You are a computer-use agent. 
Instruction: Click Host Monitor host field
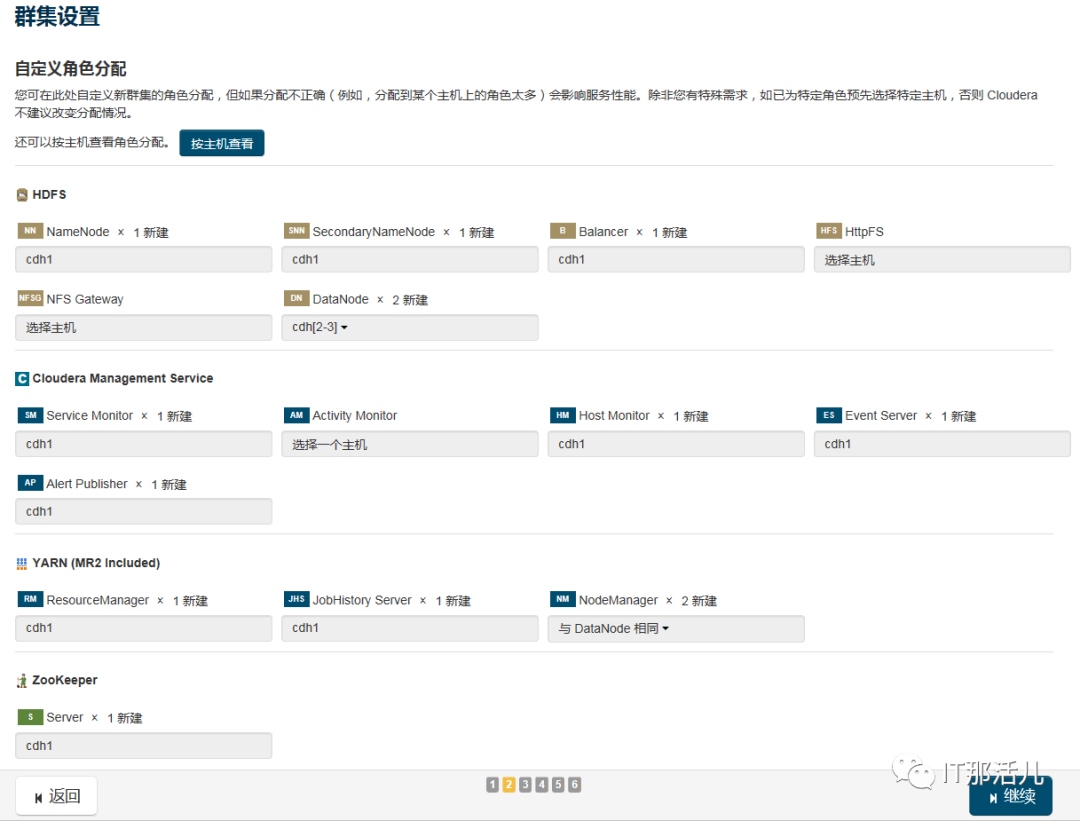(x=676, y=444)
